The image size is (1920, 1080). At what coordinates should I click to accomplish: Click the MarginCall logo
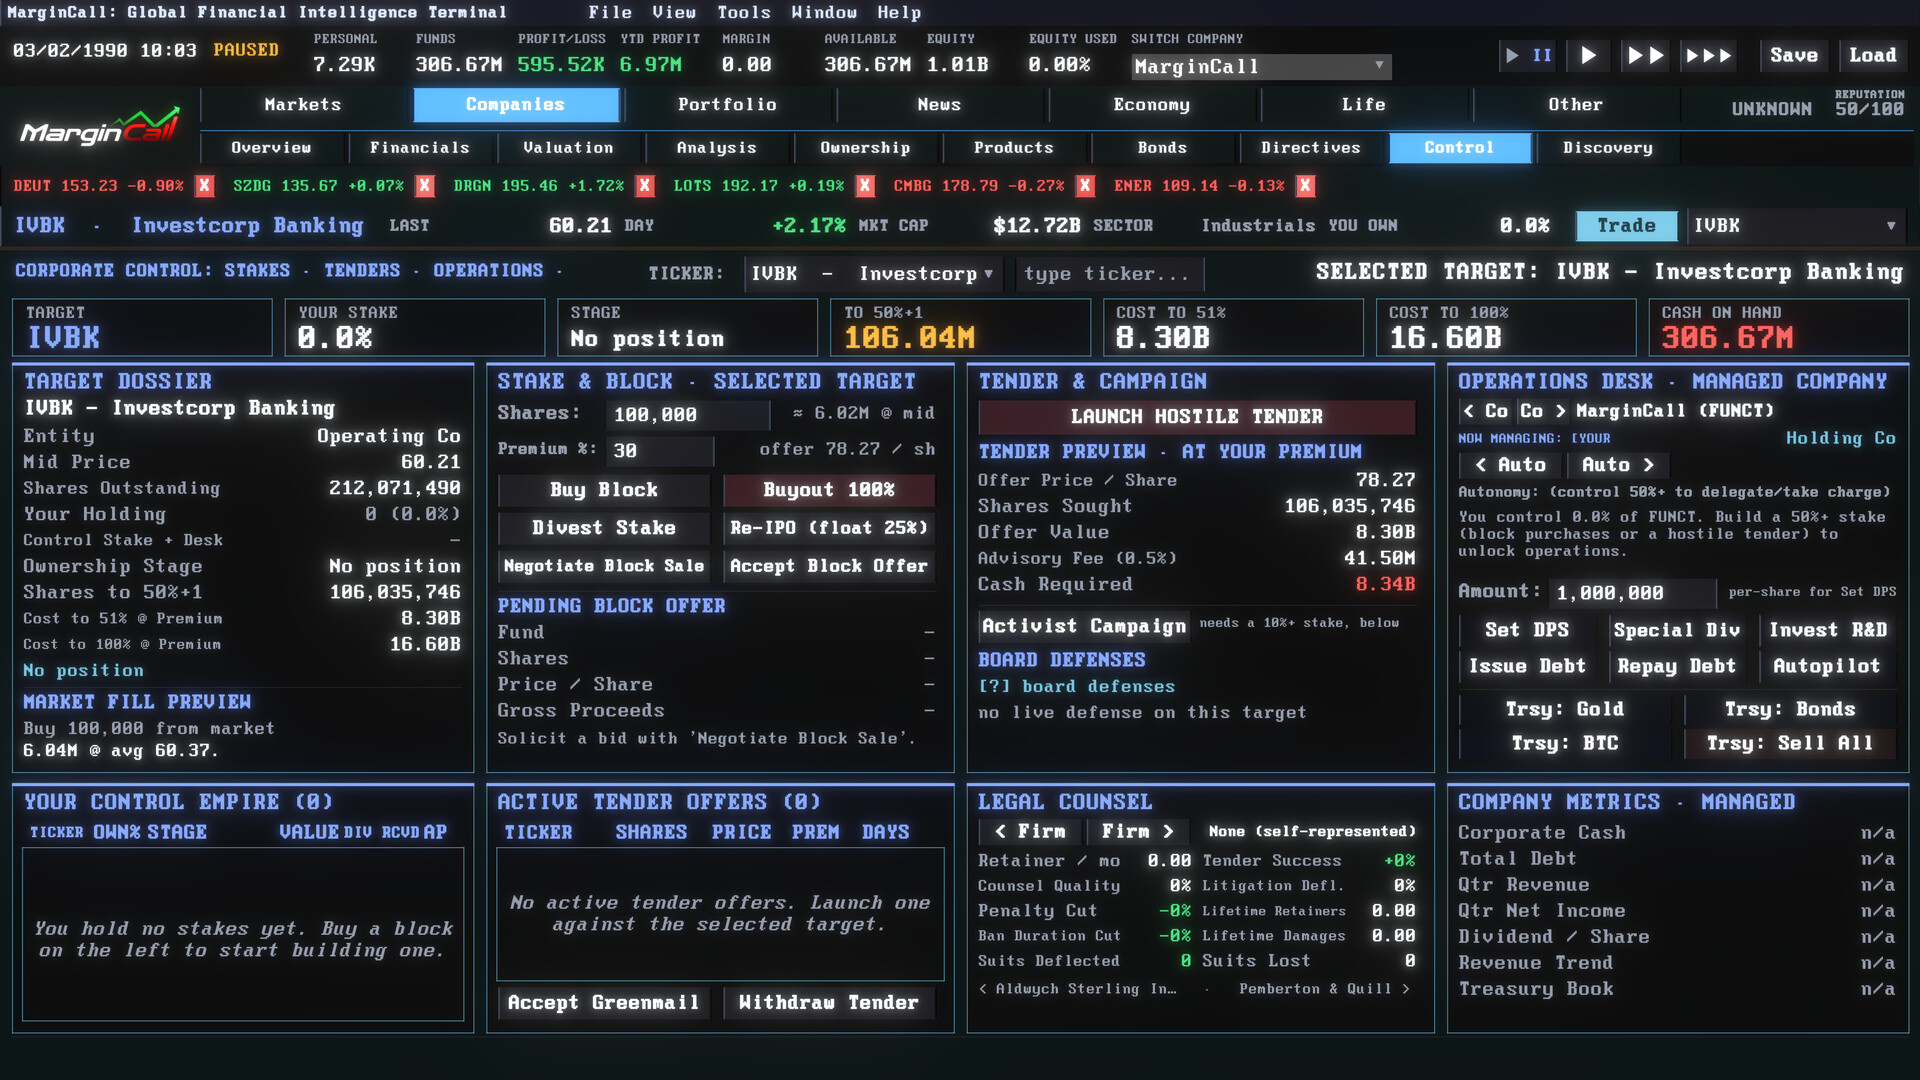100,128
